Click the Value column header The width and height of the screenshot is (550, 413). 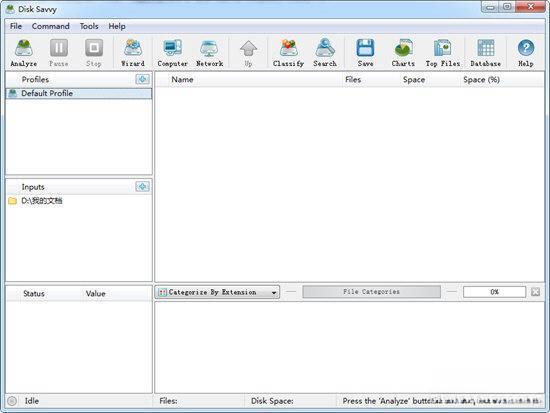95,294
